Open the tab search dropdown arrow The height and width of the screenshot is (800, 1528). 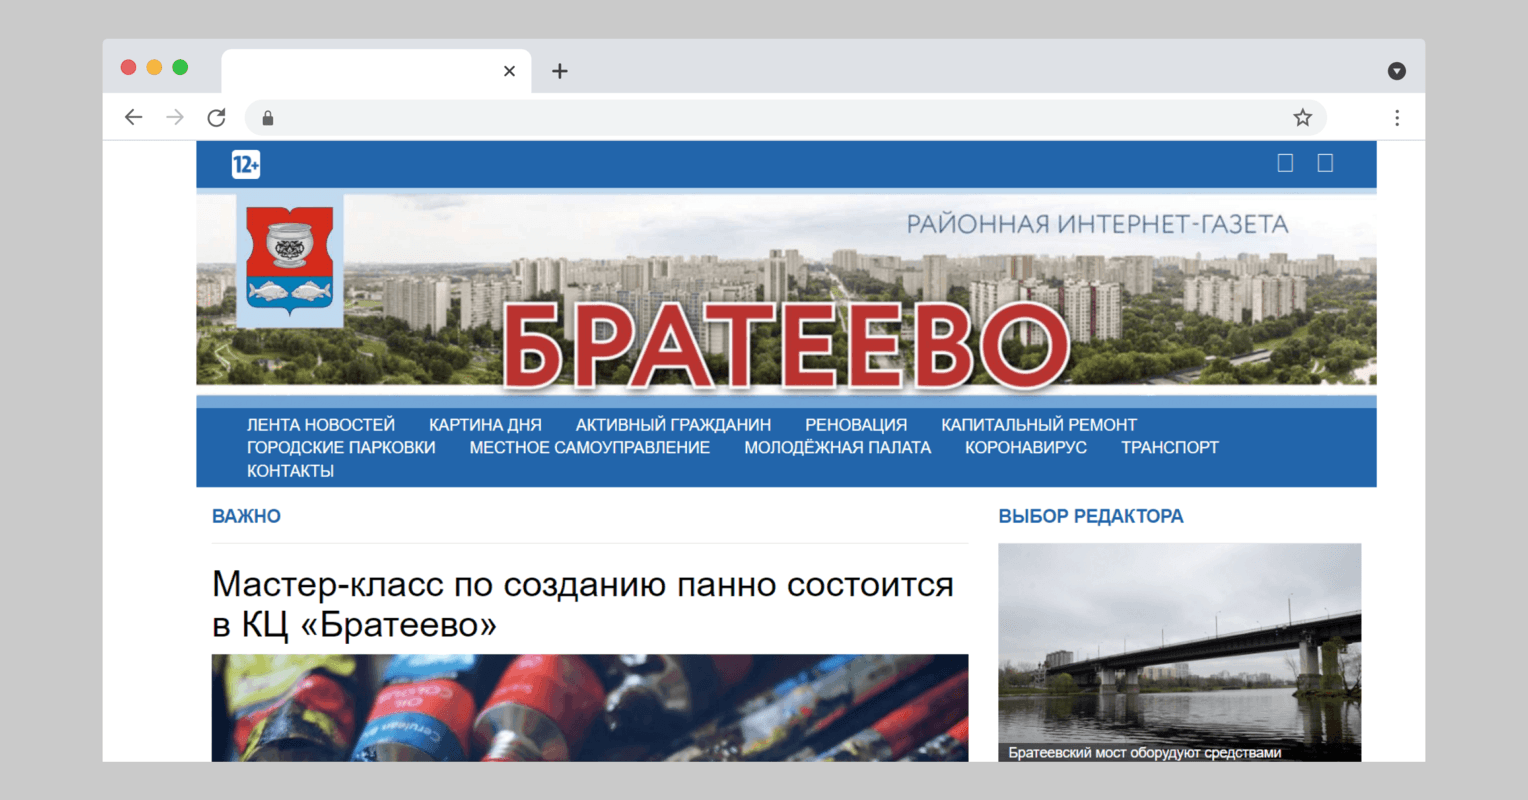tap(1397, 71)
